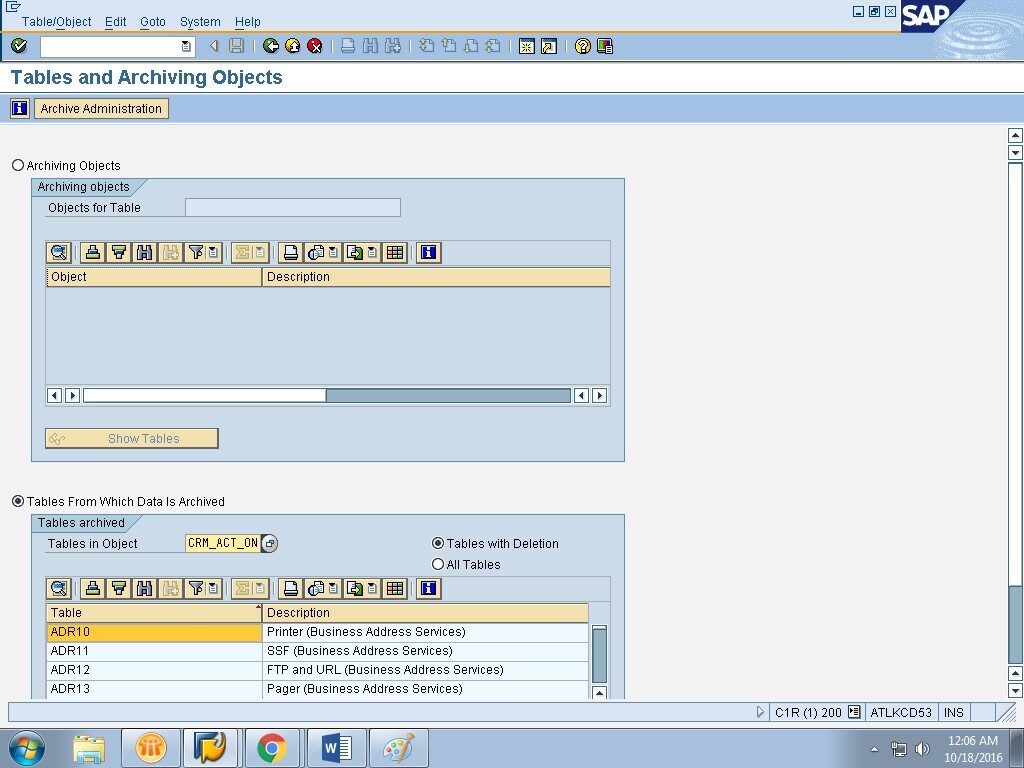Click Find binoculars icon in Tables archived toolbar

pyautogui.click(x=144, y=589)
